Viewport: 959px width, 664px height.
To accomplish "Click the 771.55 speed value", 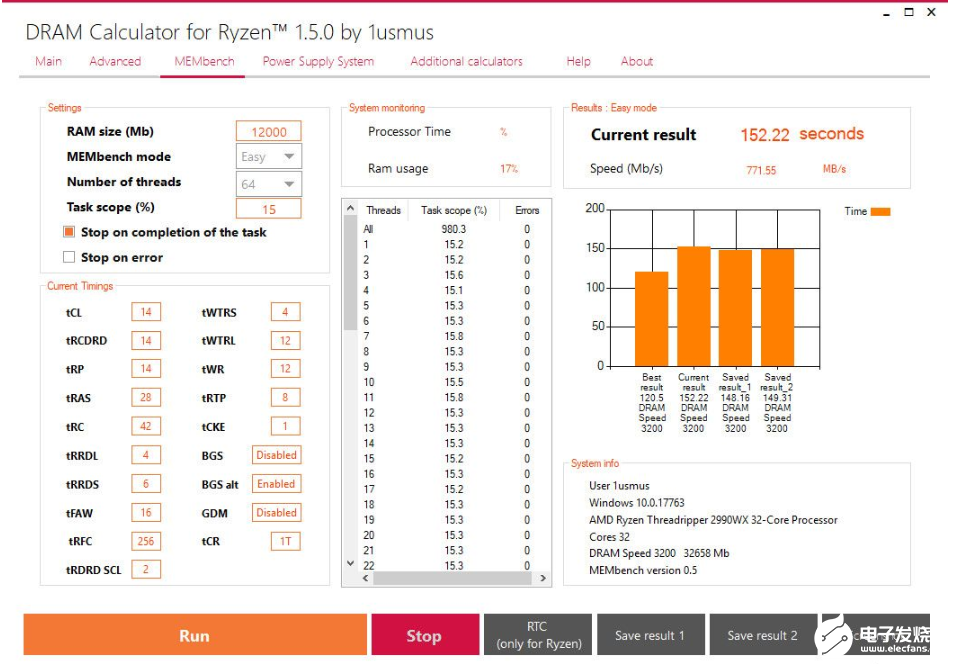I will 761,170.
